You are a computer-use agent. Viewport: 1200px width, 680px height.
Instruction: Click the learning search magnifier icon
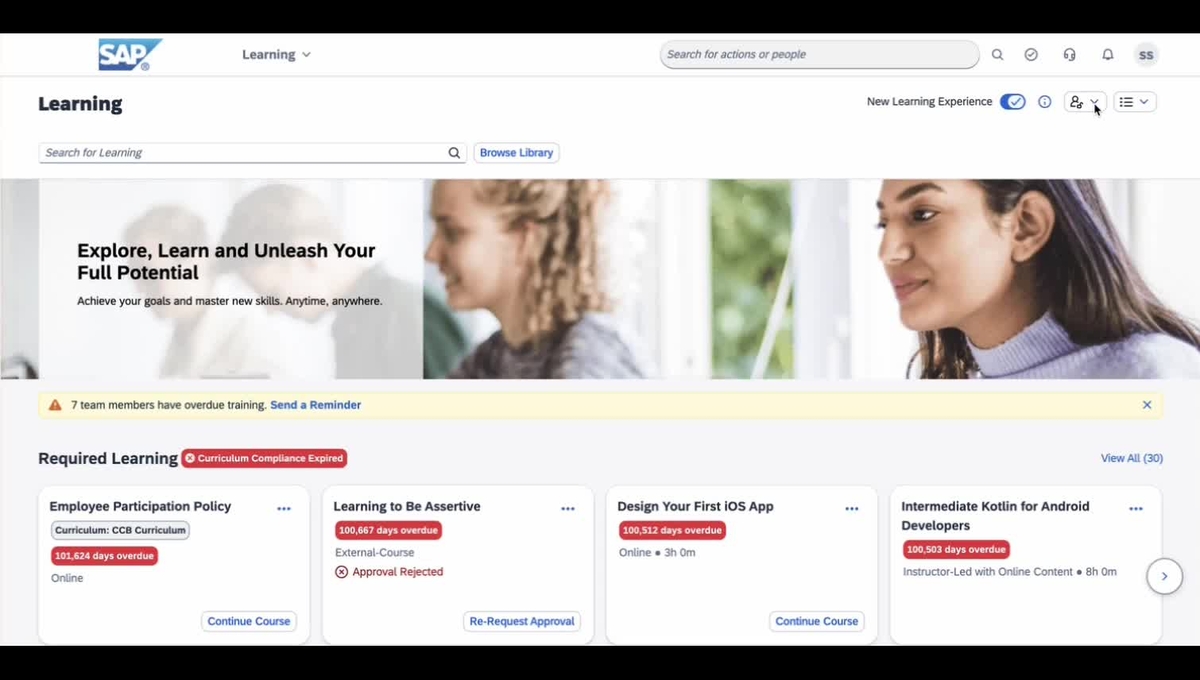pyautogui.click(x=454, y=153)
